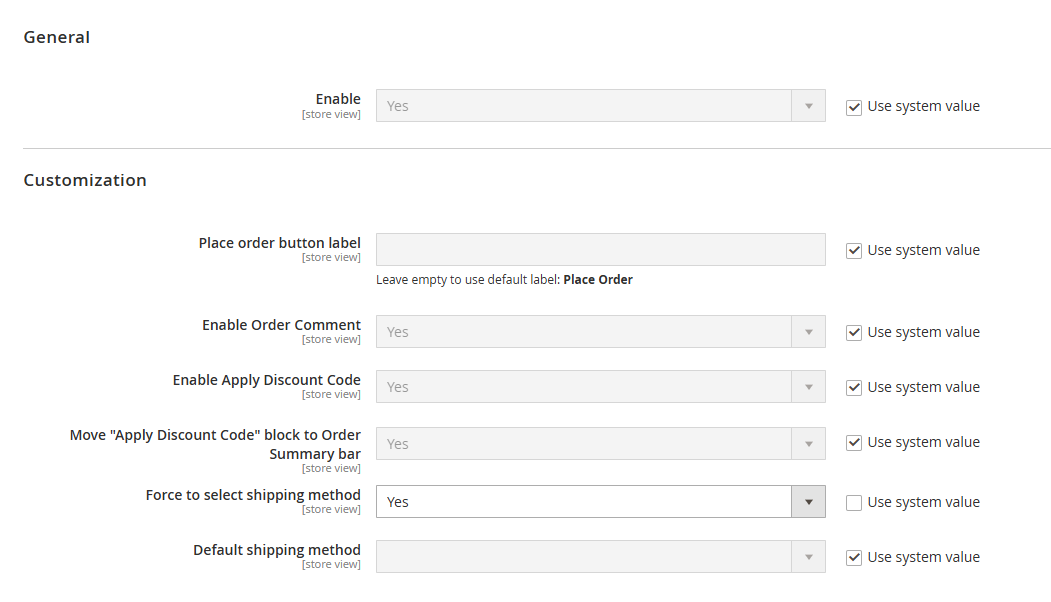
Task: Click the Place order button label text field
Action: tap(600, 250)
